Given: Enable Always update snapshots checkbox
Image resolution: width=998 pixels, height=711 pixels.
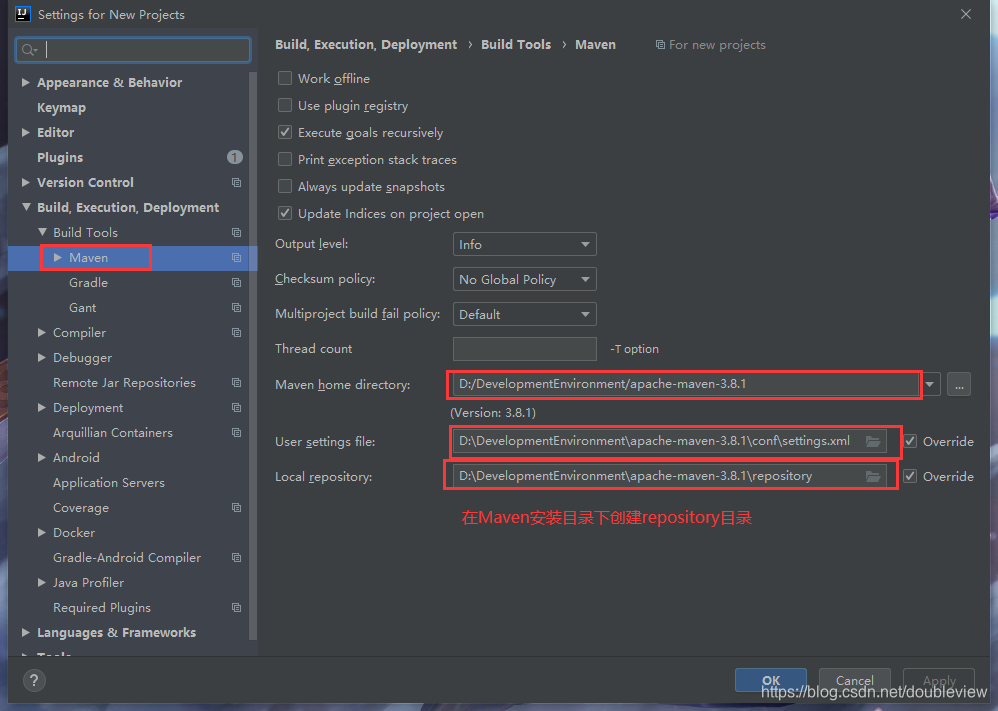Looking at the screenshot, I should click(285, 187).
